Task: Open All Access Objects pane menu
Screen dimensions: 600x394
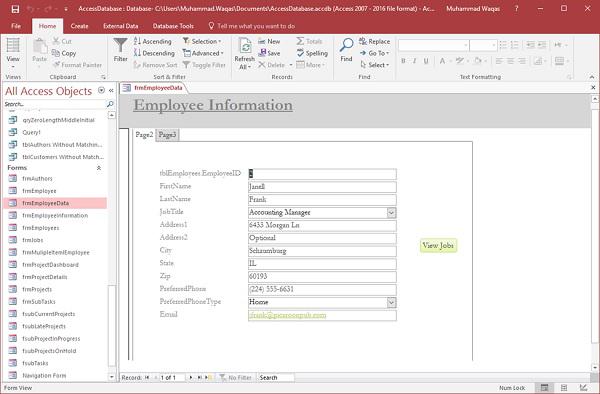Action: point(101,90)
